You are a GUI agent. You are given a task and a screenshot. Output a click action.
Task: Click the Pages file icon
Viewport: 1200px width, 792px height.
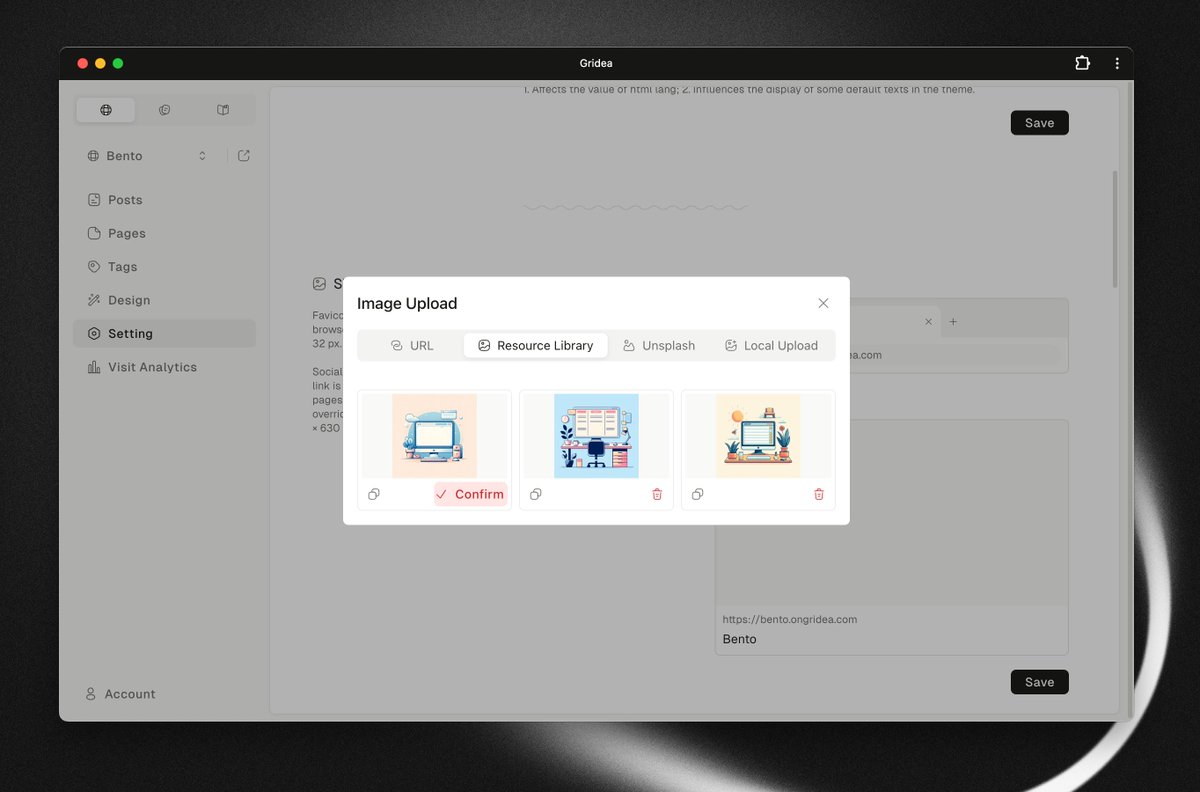tap(94, 233)
